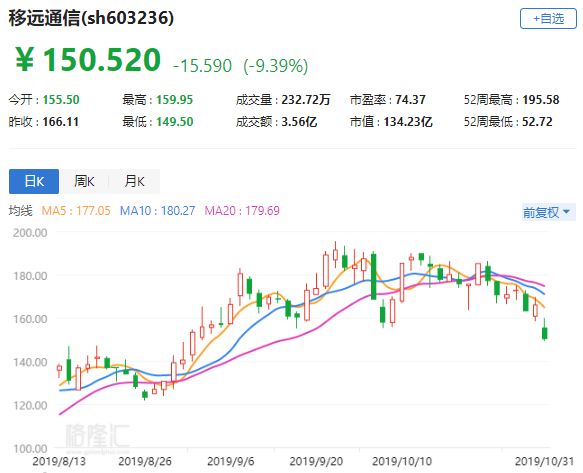Click the 2019/9/6 date axis label
The width and height of the screenshot is (583, 473).
231,461
